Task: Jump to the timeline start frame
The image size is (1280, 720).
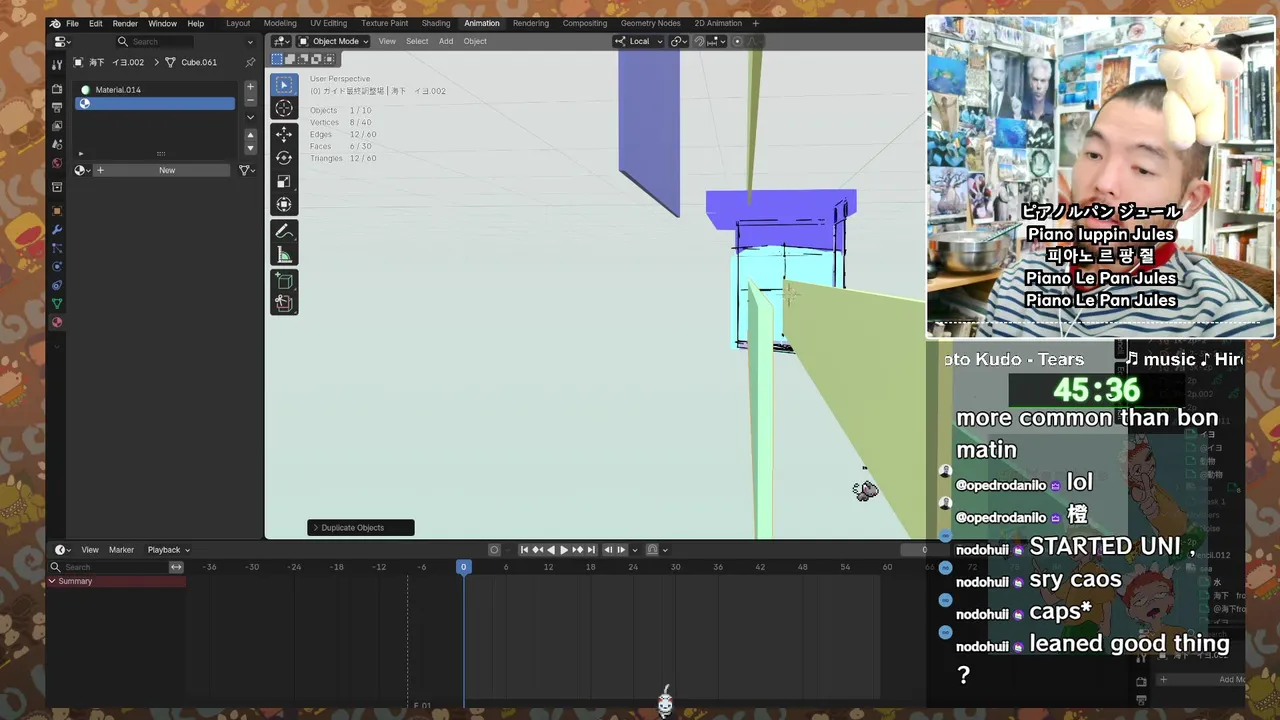Action: tap(524, 549)
